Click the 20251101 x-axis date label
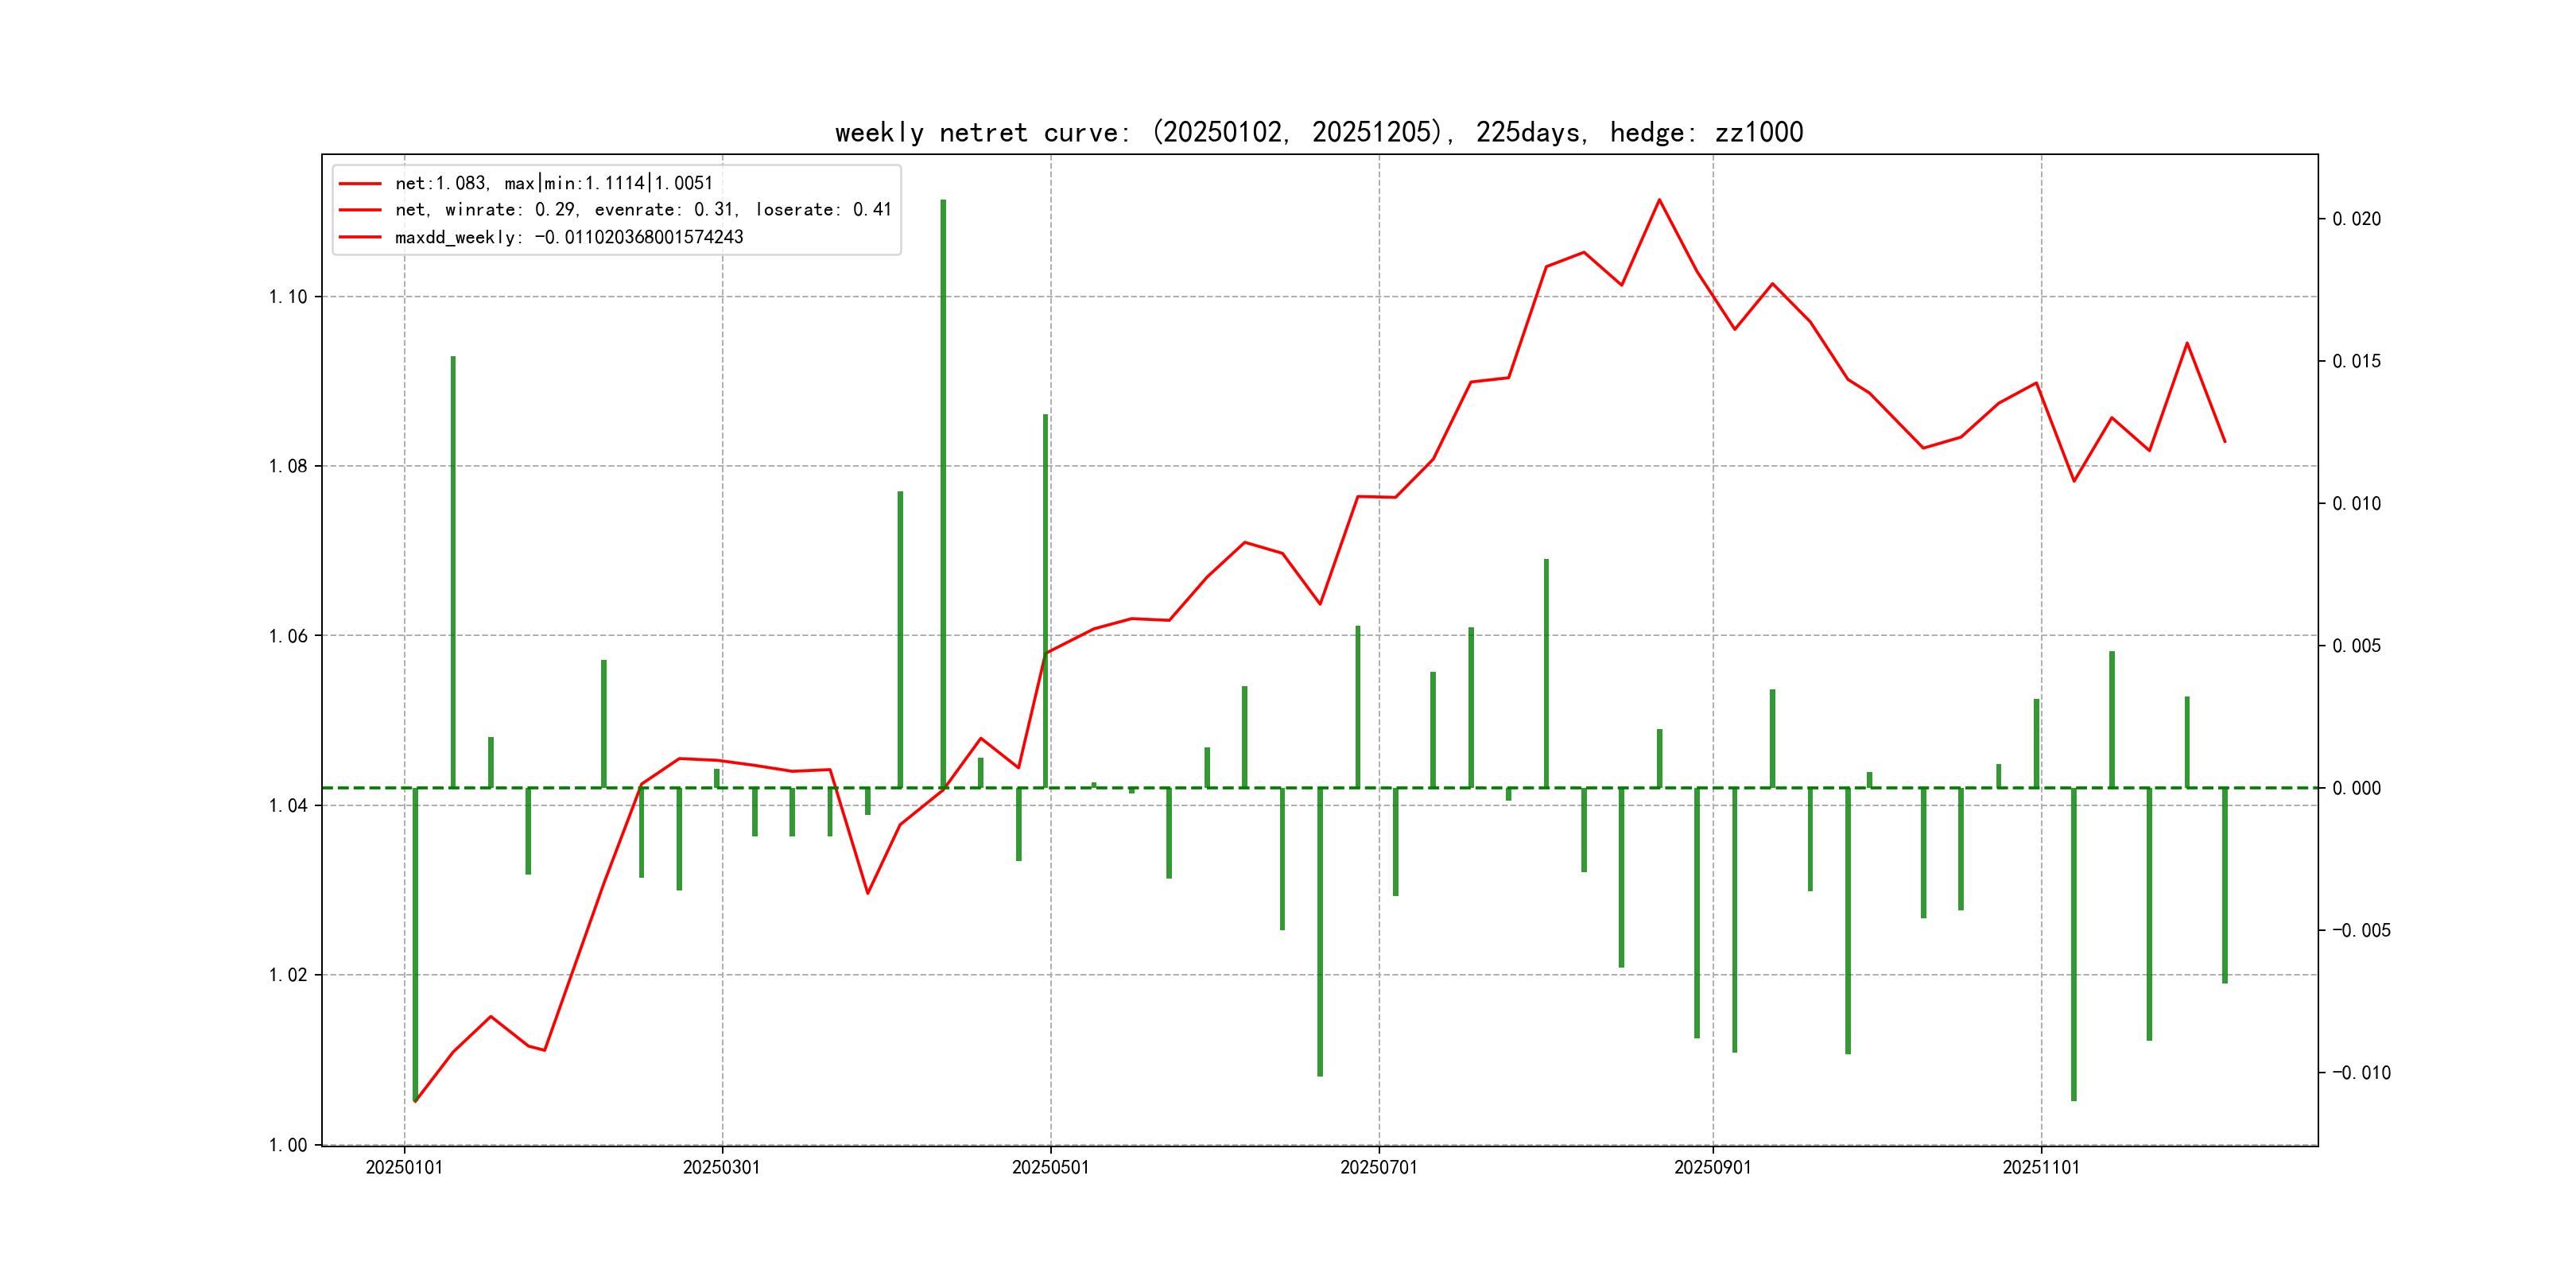Screen dimensions: 2576x1288 coord(2040,1167)
